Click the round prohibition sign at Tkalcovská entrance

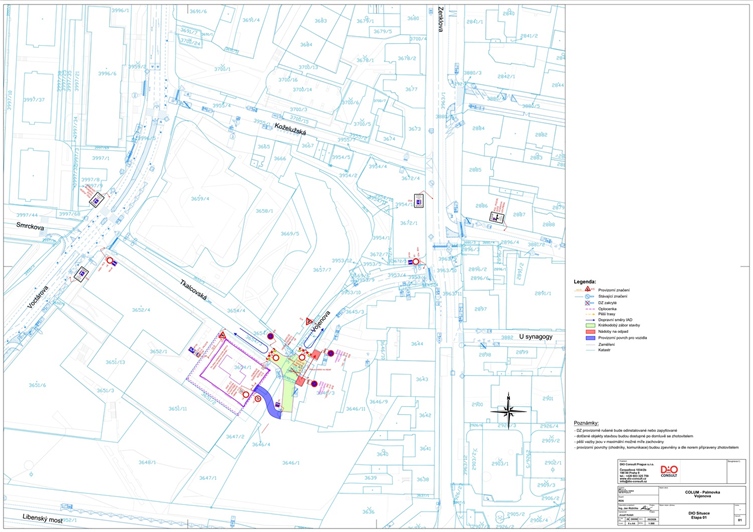pos(110,261)
